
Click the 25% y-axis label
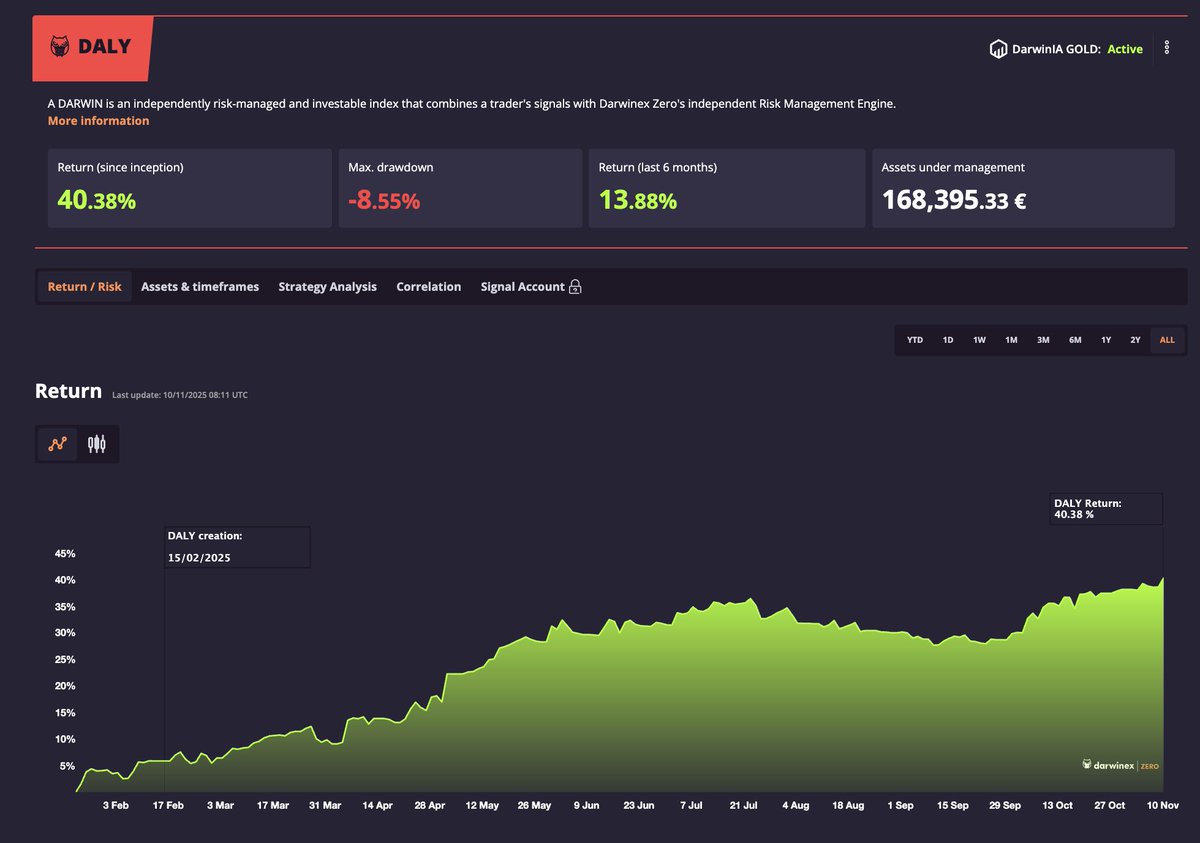coord(63,659)
